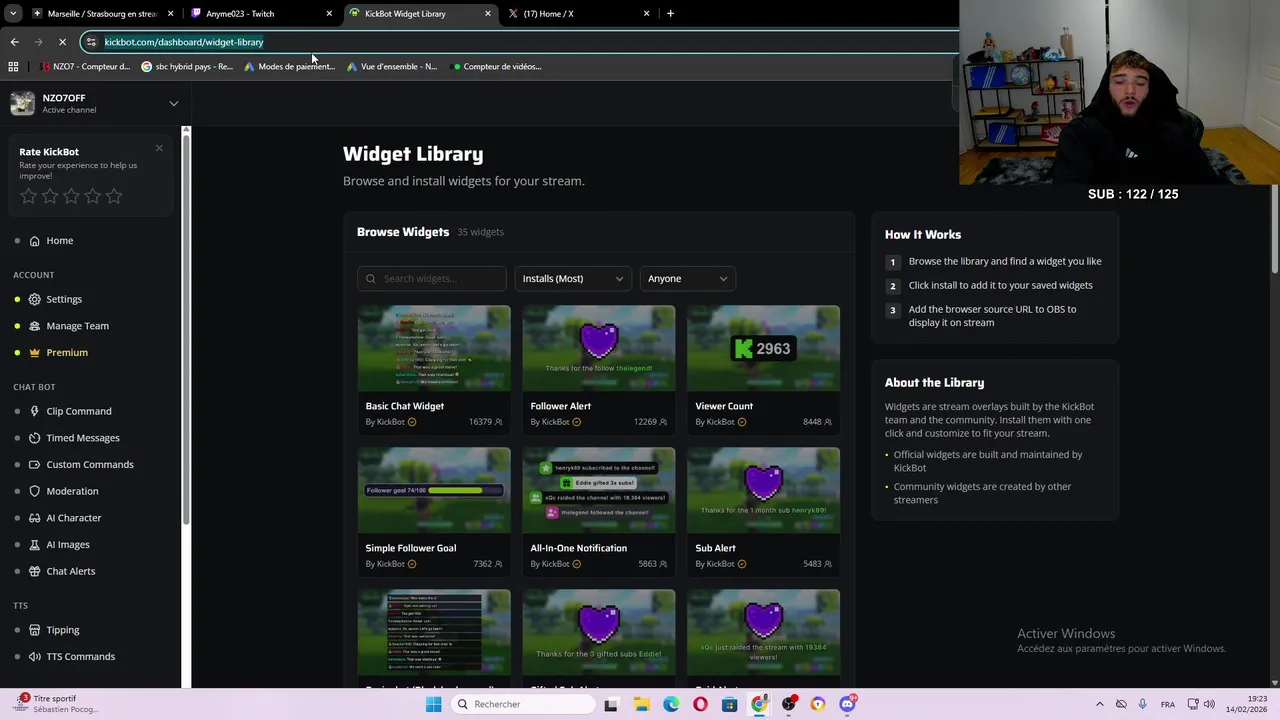
Task: Rate KickBot three stars
Action: (71, 196)
